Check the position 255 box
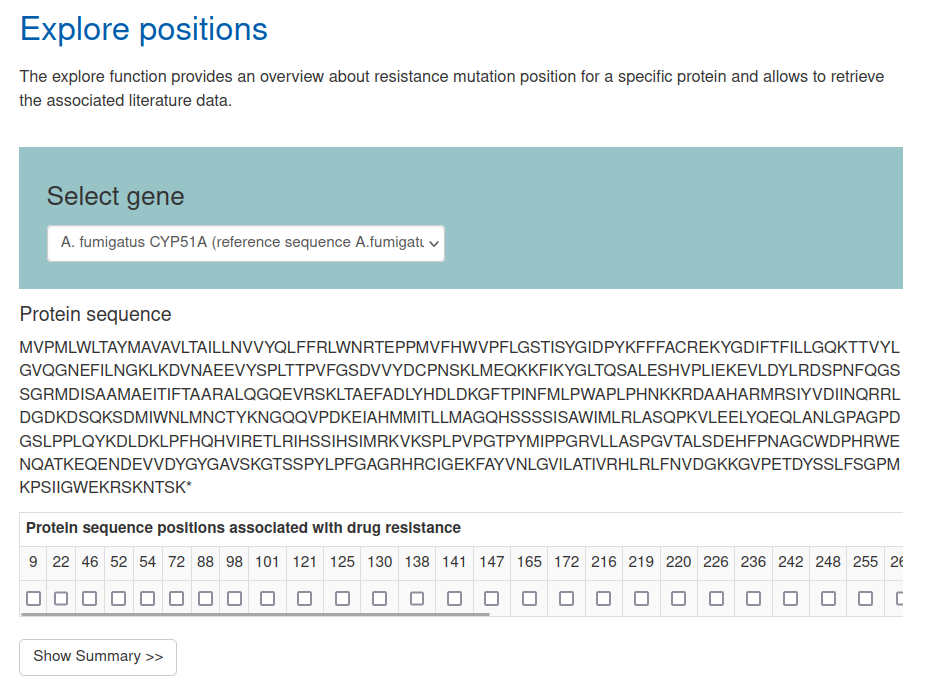The height and width of the screenshot is (694, 930). (x=866, y=599)
